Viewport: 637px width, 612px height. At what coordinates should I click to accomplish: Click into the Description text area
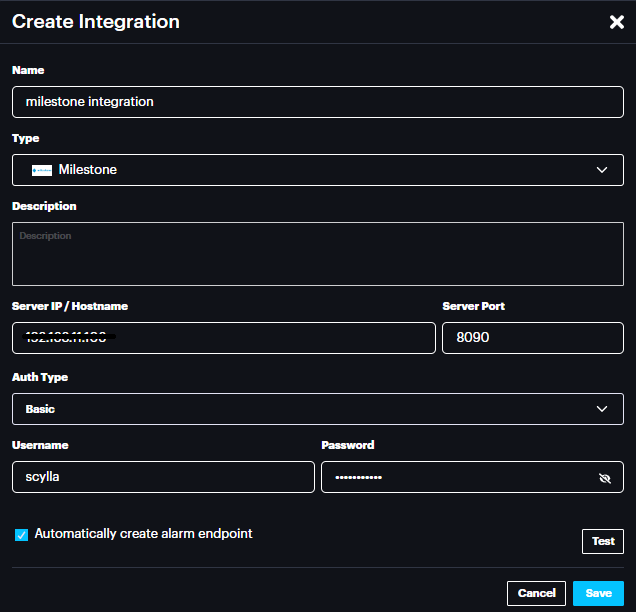[317, 254]
